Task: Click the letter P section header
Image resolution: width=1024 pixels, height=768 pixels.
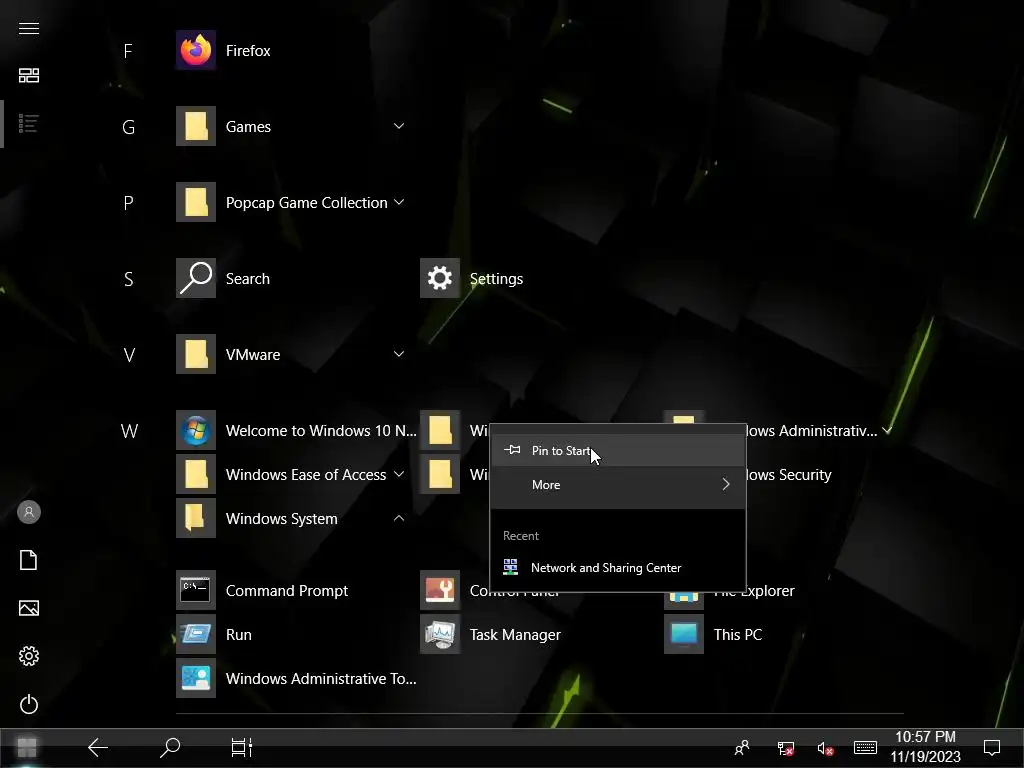Action: tap(129, 203)
